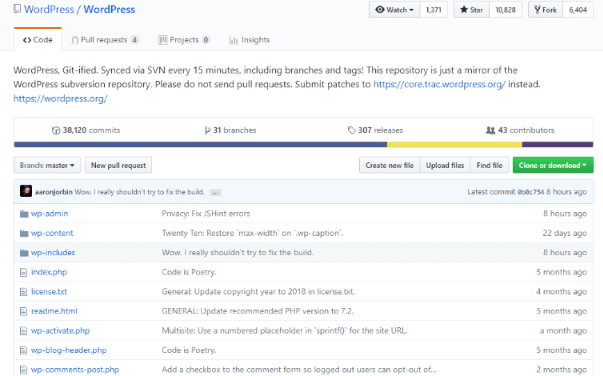Open the Branch: master dropdown
This screenshot has height=376, width=603.
[x=47, y=165]
